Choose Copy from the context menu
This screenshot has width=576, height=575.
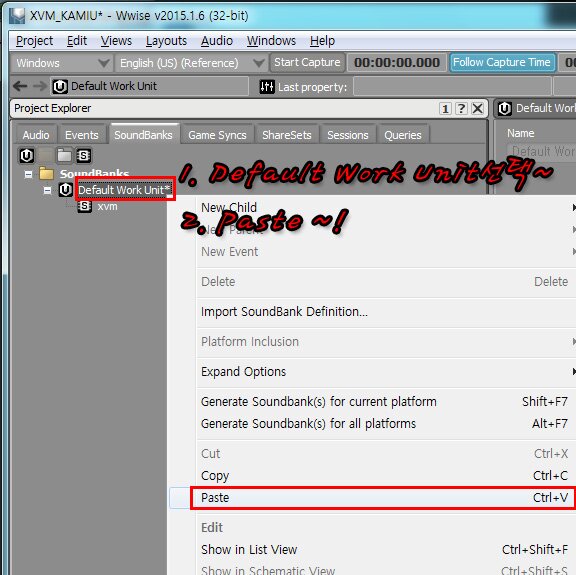click(386, 476)
